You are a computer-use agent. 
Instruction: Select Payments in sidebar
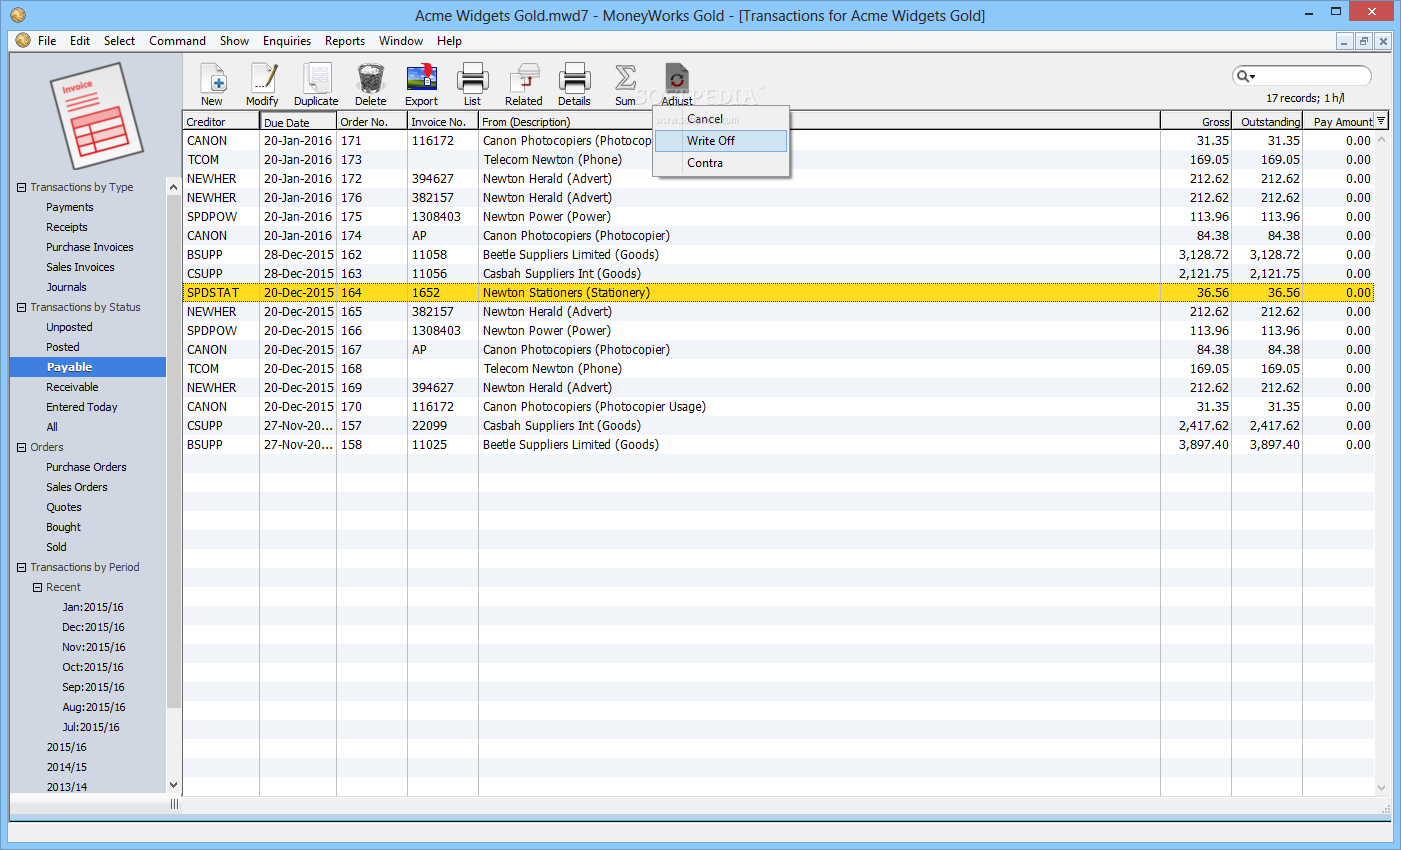(69, 207)
